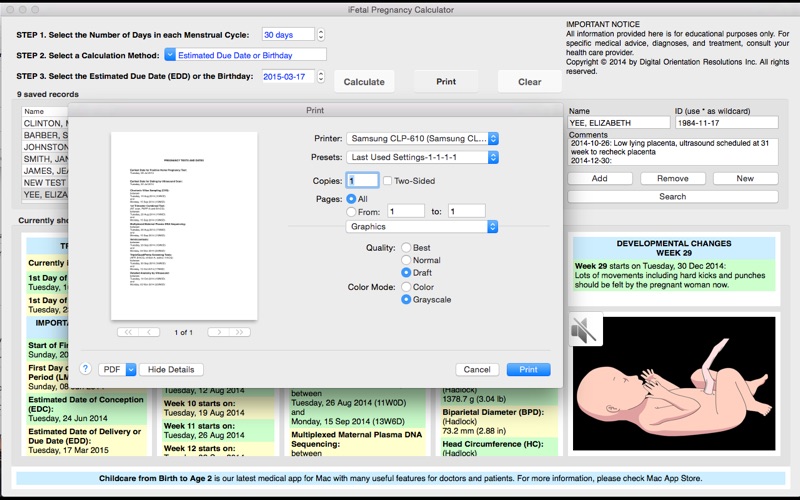The image size is (800, 500).
Task: Click the Biparietal Diameter (BPD) entry
Action: 499,421
